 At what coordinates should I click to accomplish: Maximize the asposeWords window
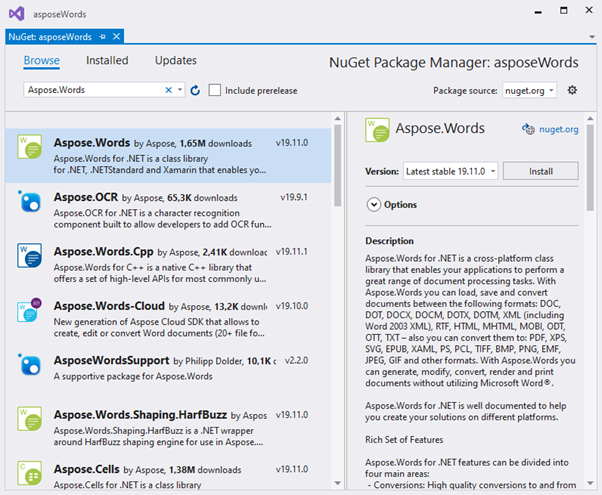coord(563,10)
